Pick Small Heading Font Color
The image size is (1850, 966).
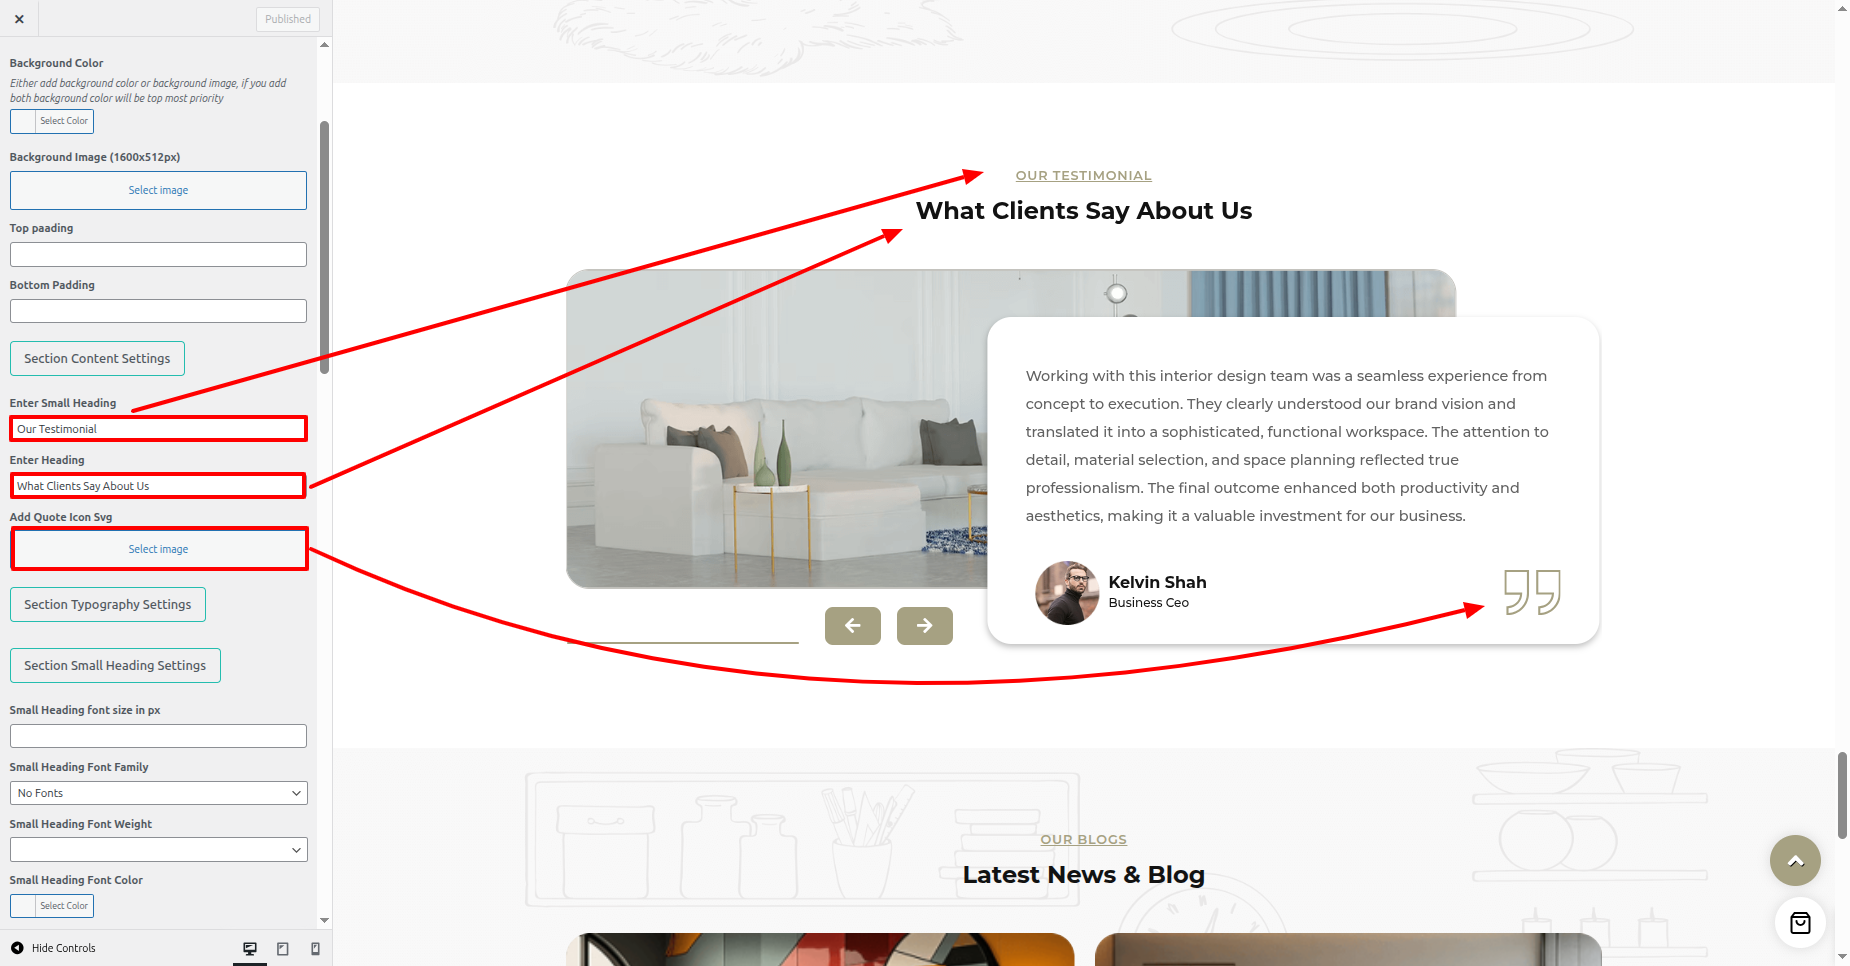point(52,906)
